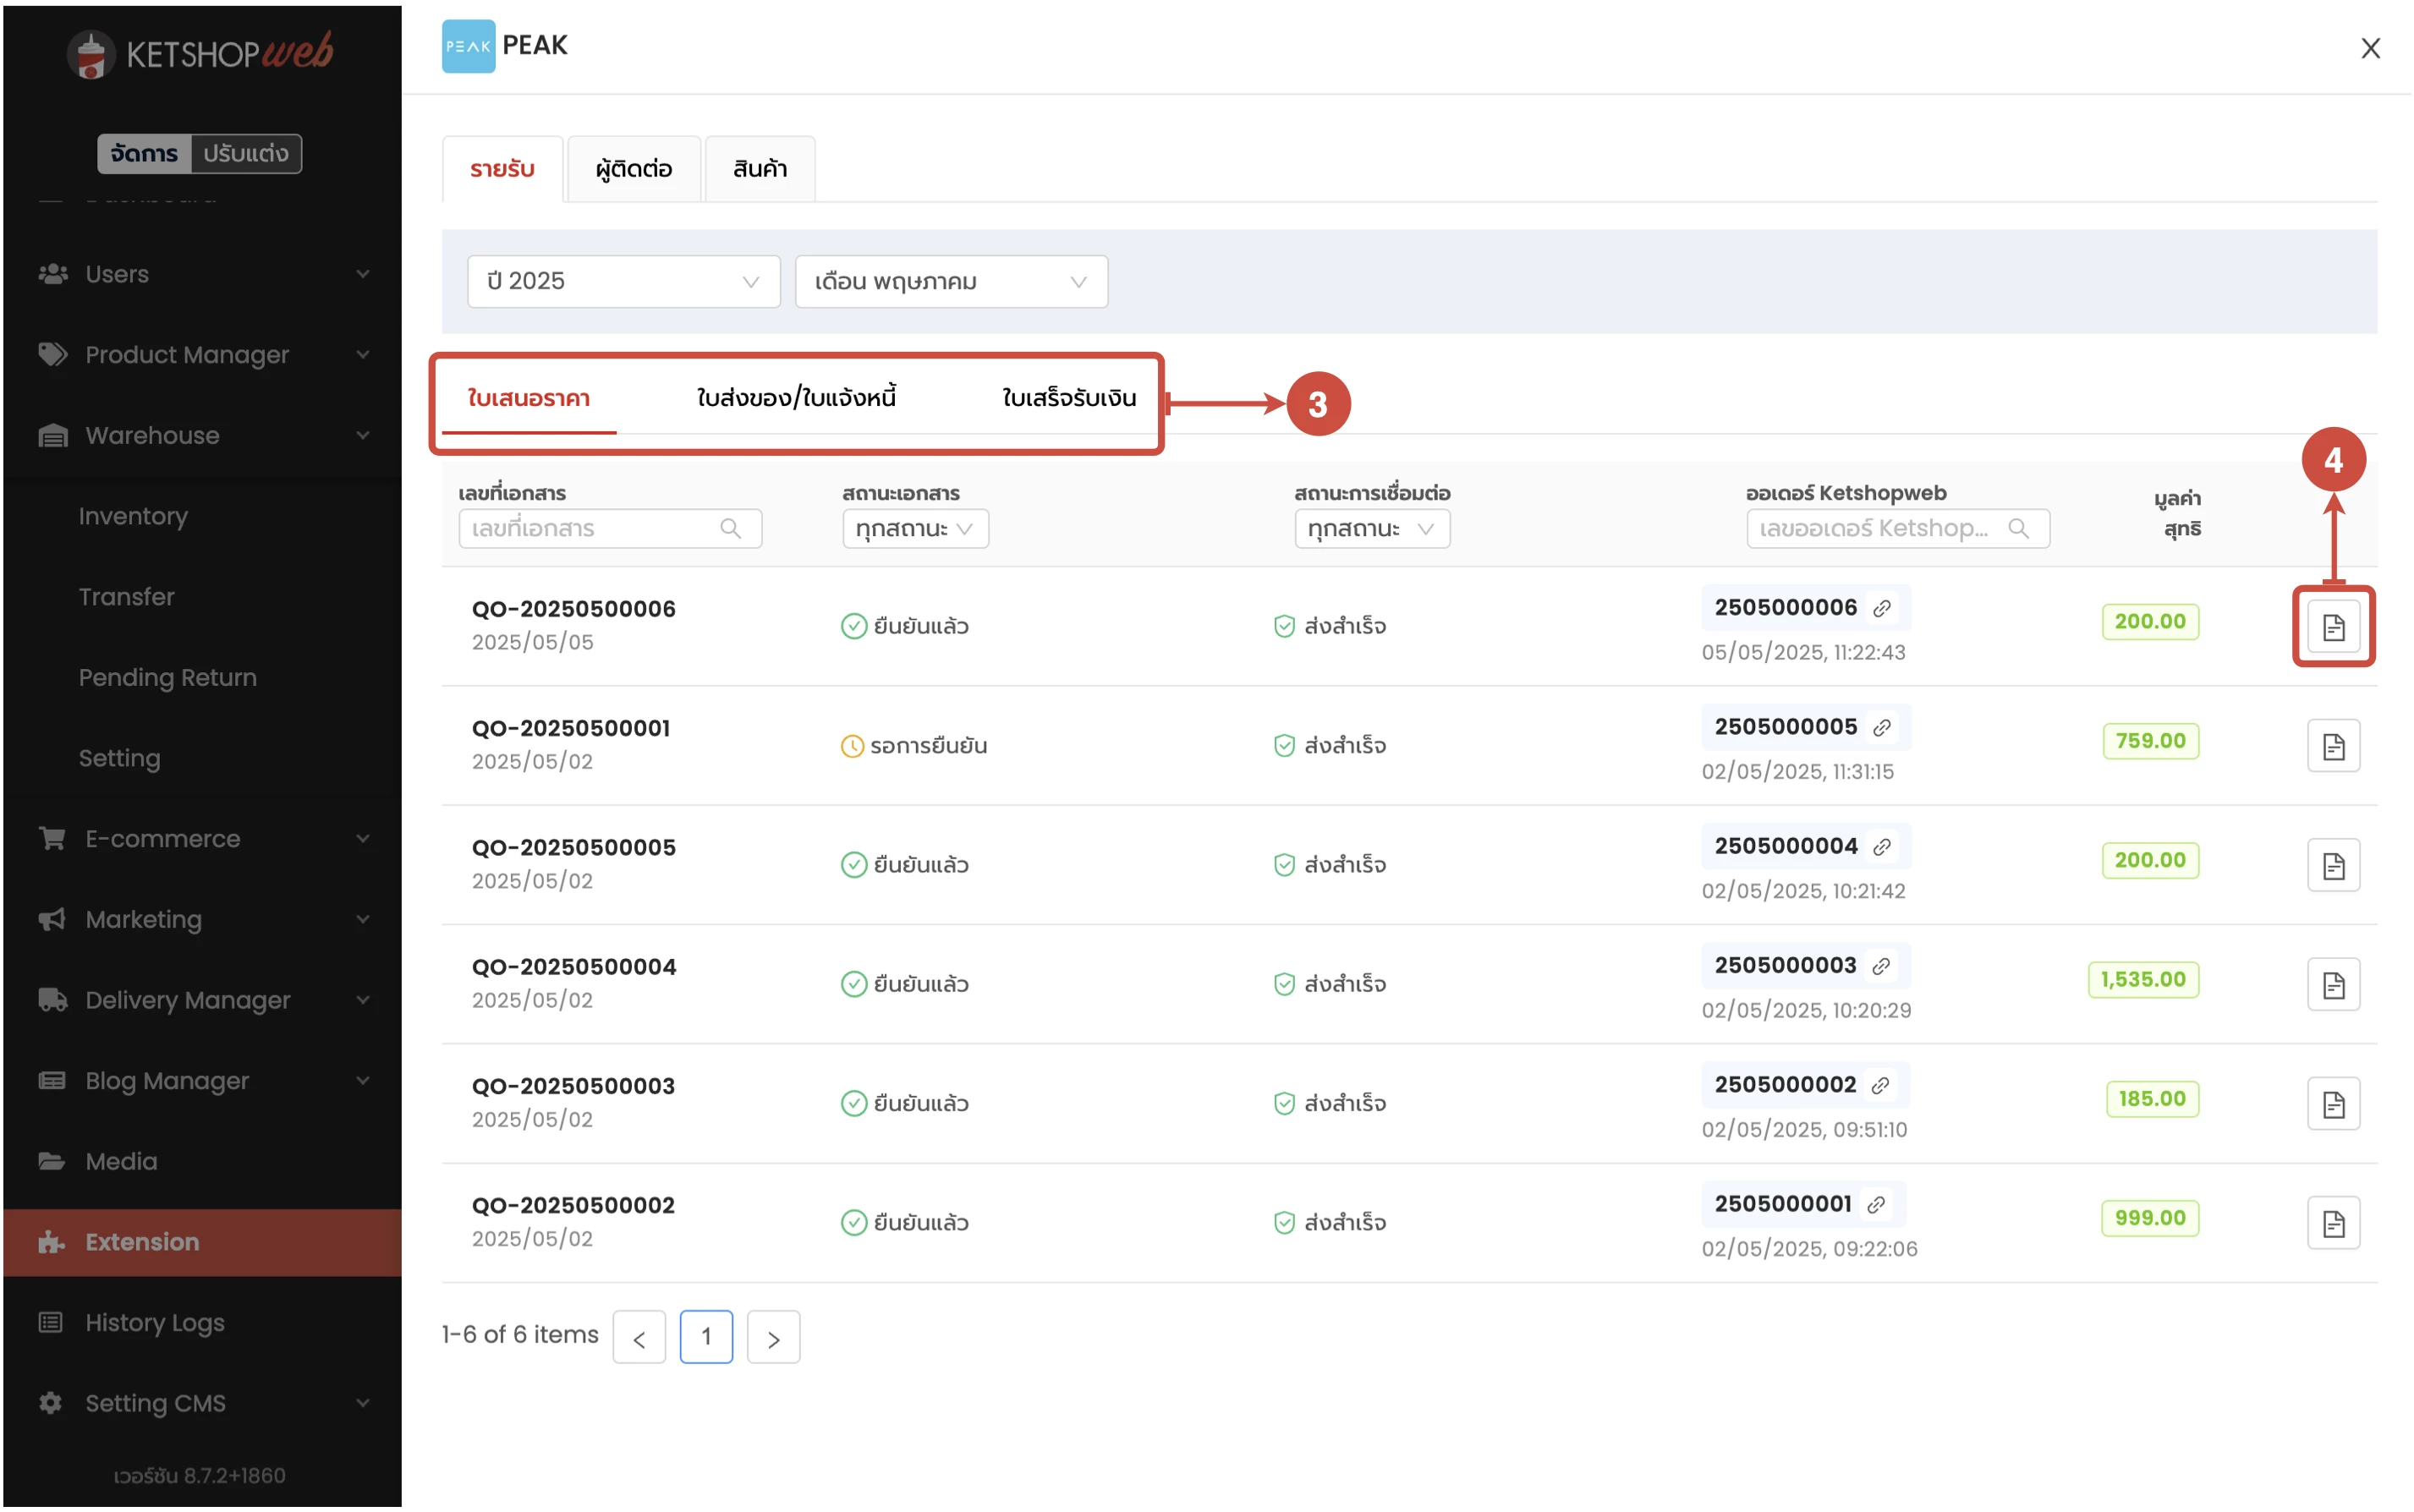Open Inventory under Warehouse
The image size is (2414, 1512).
[133, 516]
